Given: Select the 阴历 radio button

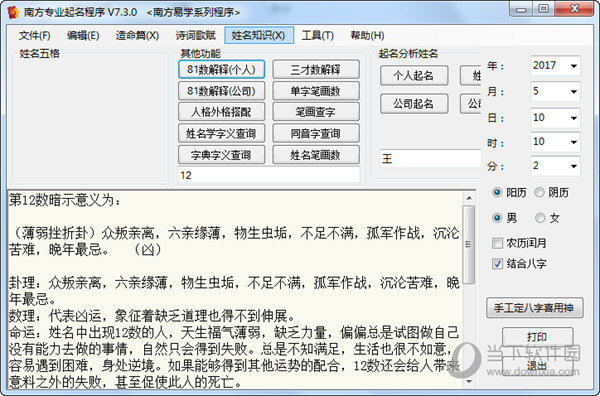Looking at the screenshot, I should coord(540,192).
